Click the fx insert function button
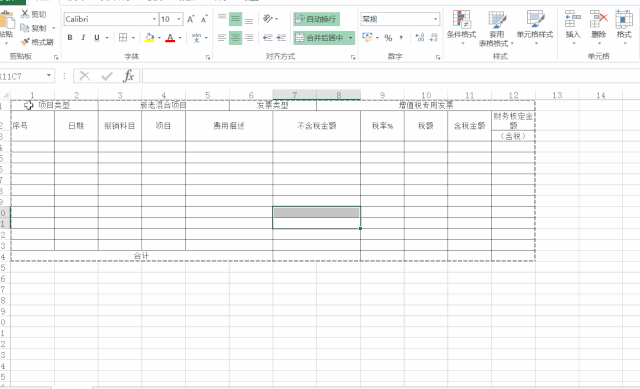Screen dimensions: 640x389 (129, 76)
